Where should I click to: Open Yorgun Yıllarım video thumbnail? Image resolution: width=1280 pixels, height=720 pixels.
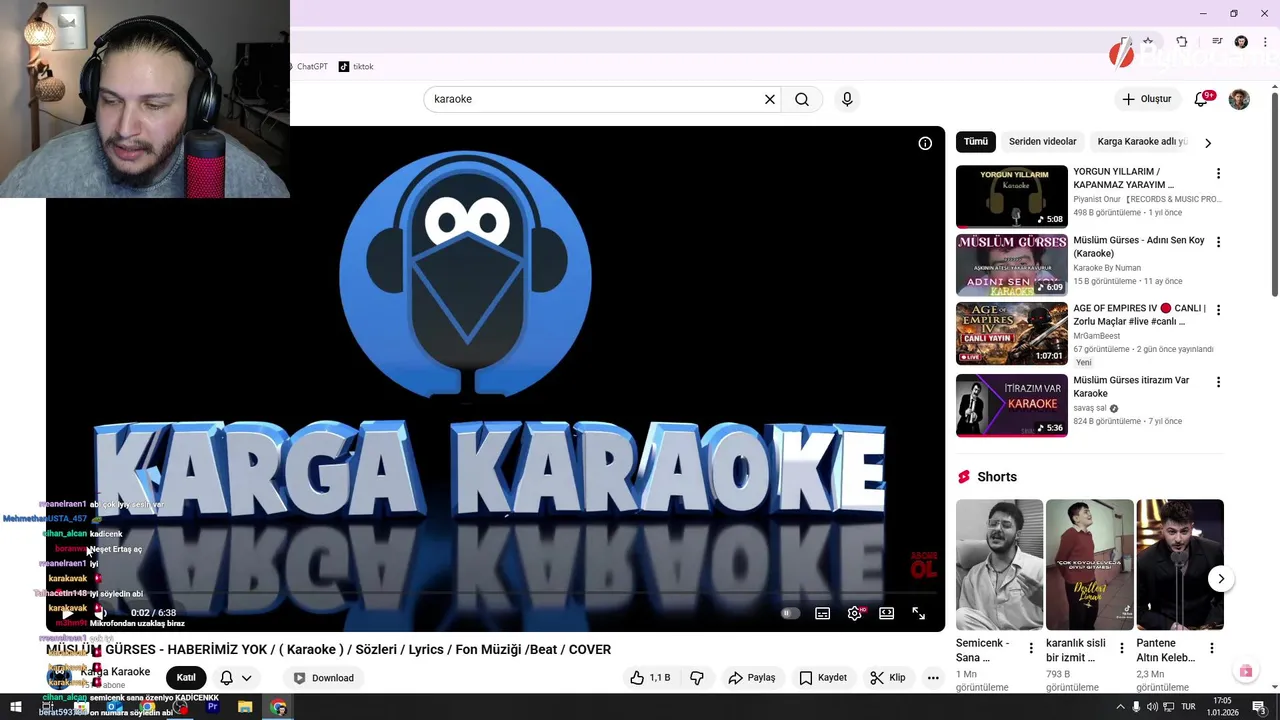tap(1012, 197)
